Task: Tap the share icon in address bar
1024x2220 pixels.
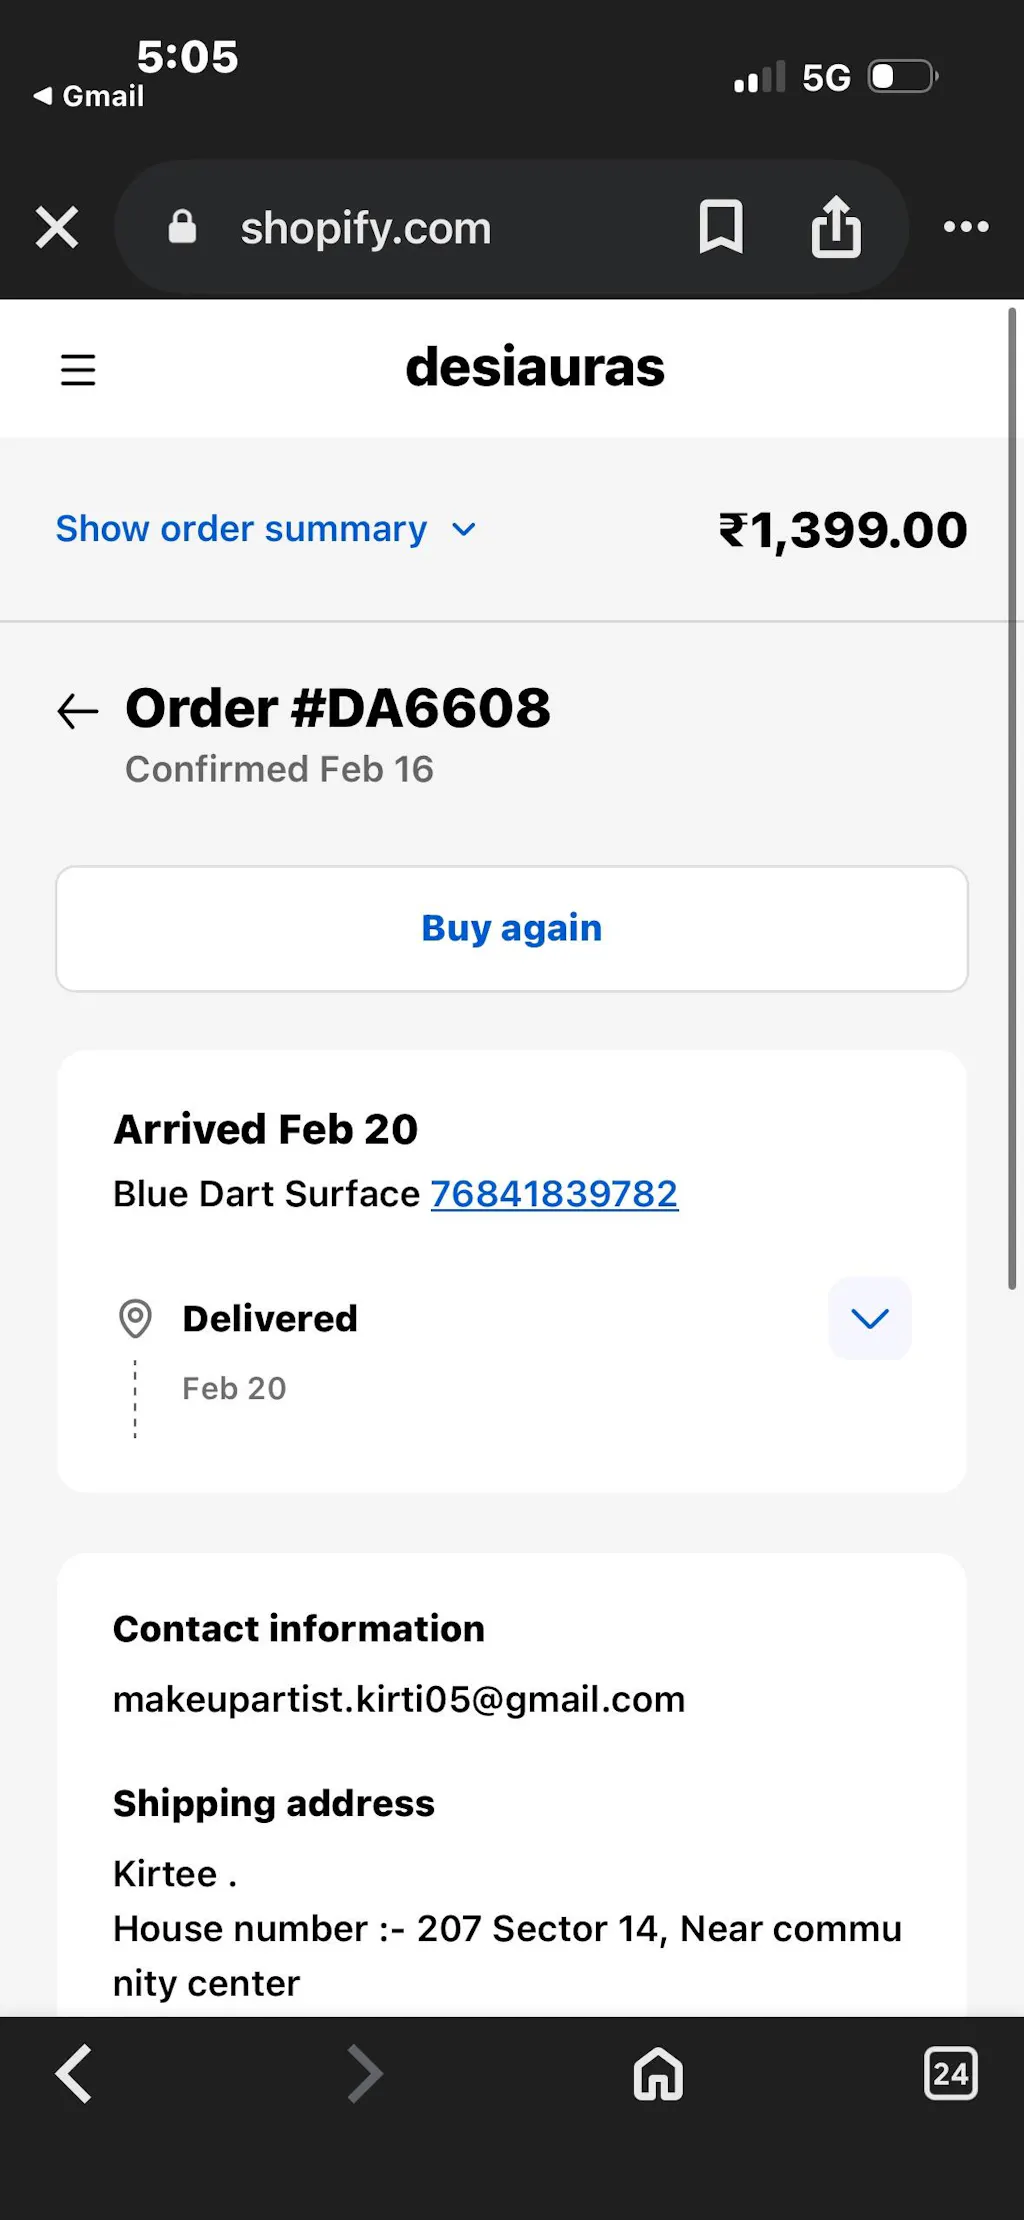Action: click(836, 227)
